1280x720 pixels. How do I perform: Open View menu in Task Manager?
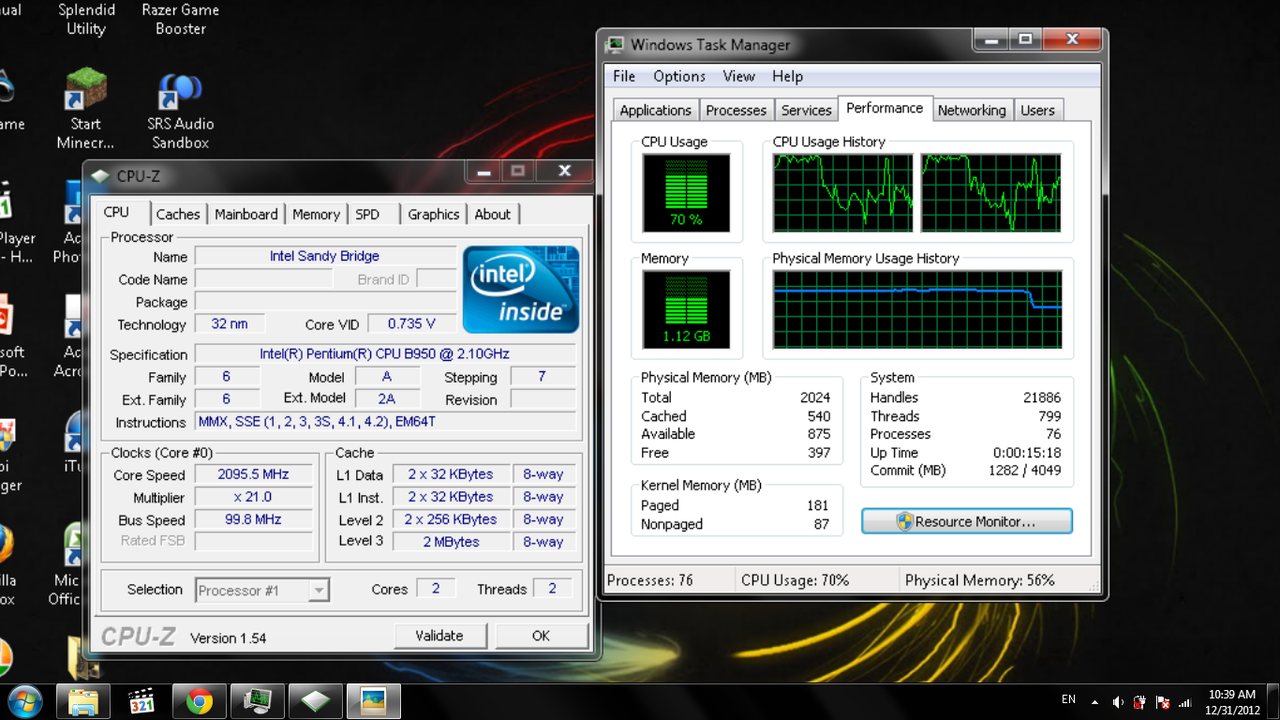point(739,76)
